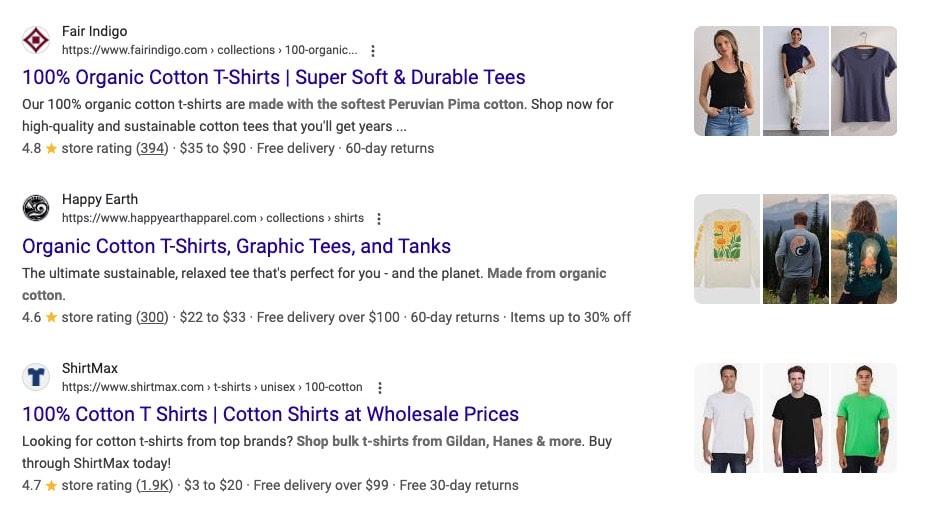This screenshot has width=925, height=521.
Task: Click the man in green t-shirt thumbnail
Action: tap(864, 418)
